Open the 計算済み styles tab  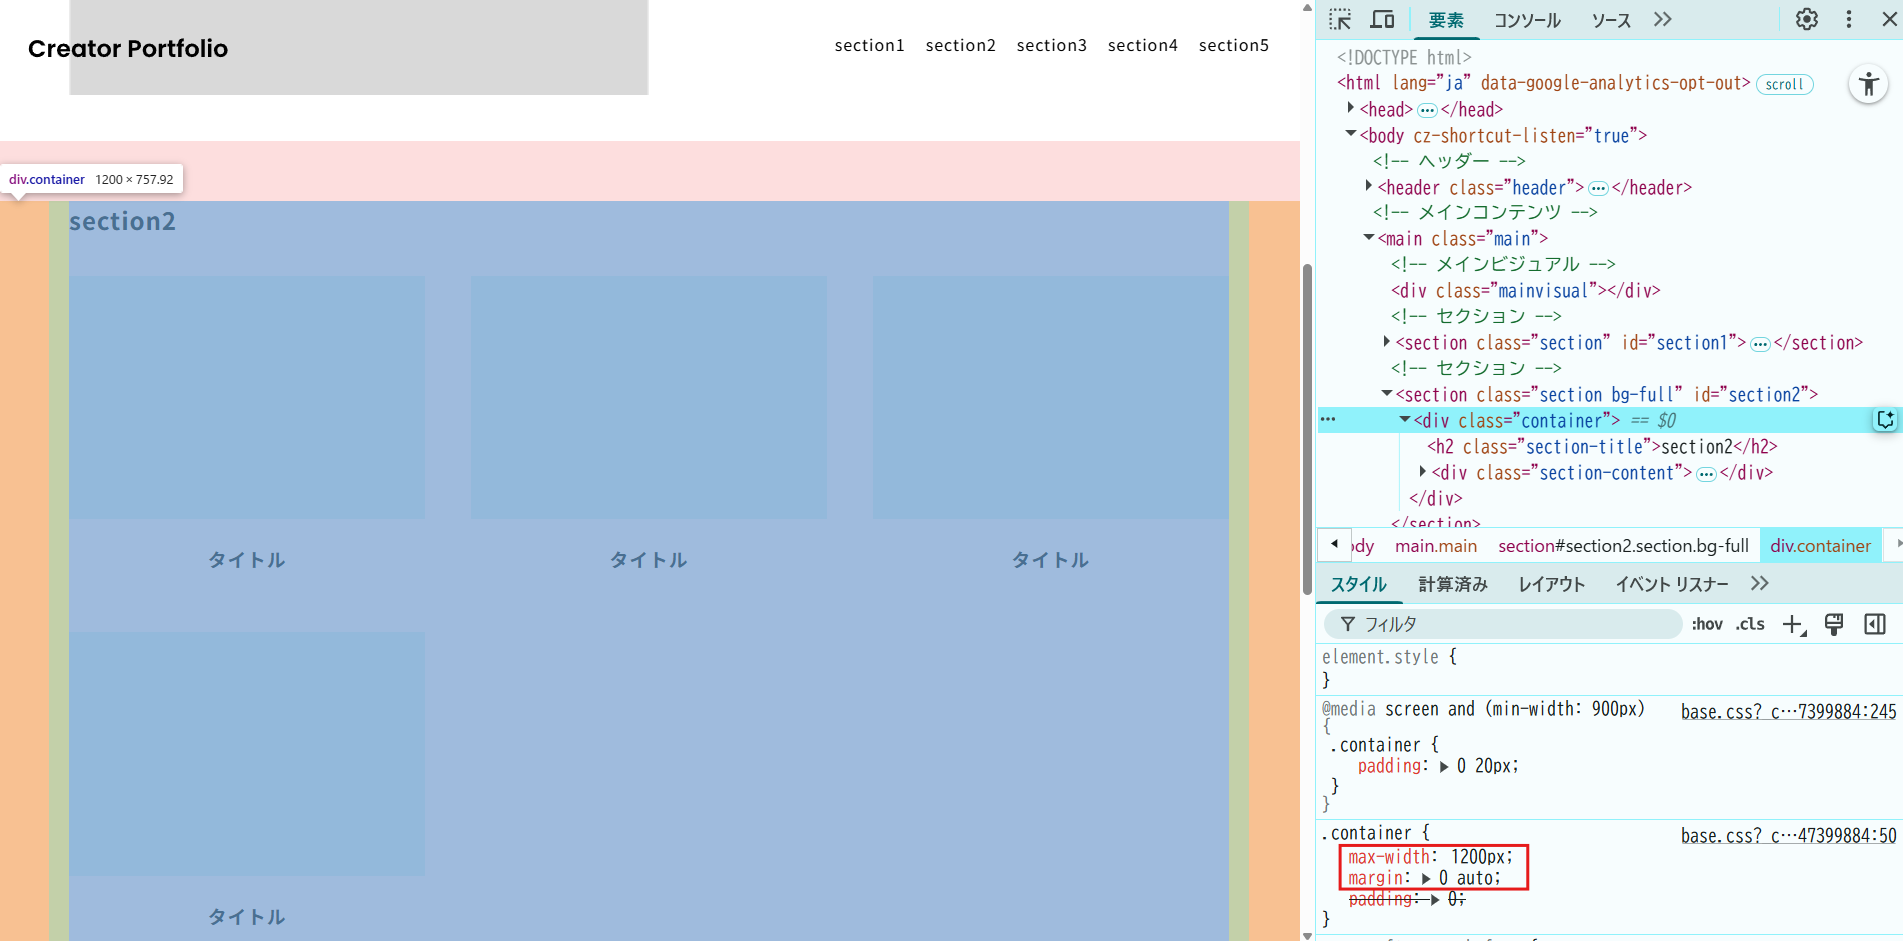pyautogui.click(x=1452, y=584)
